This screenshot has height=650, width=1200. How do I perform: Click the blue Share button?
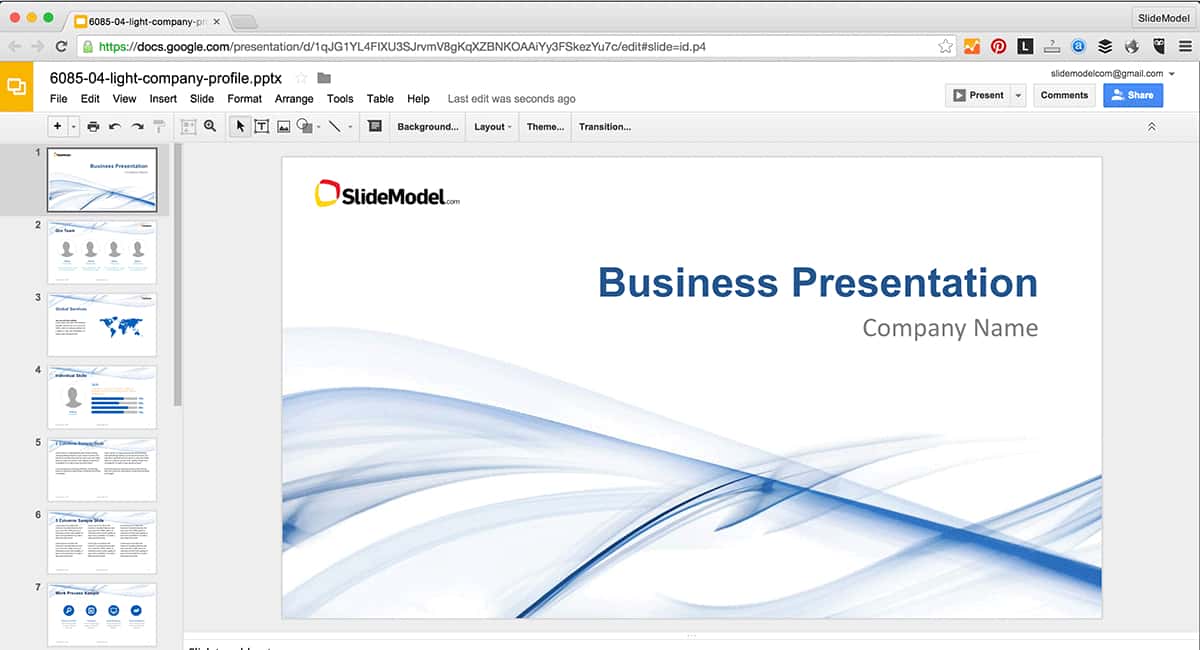[1133, 95]
